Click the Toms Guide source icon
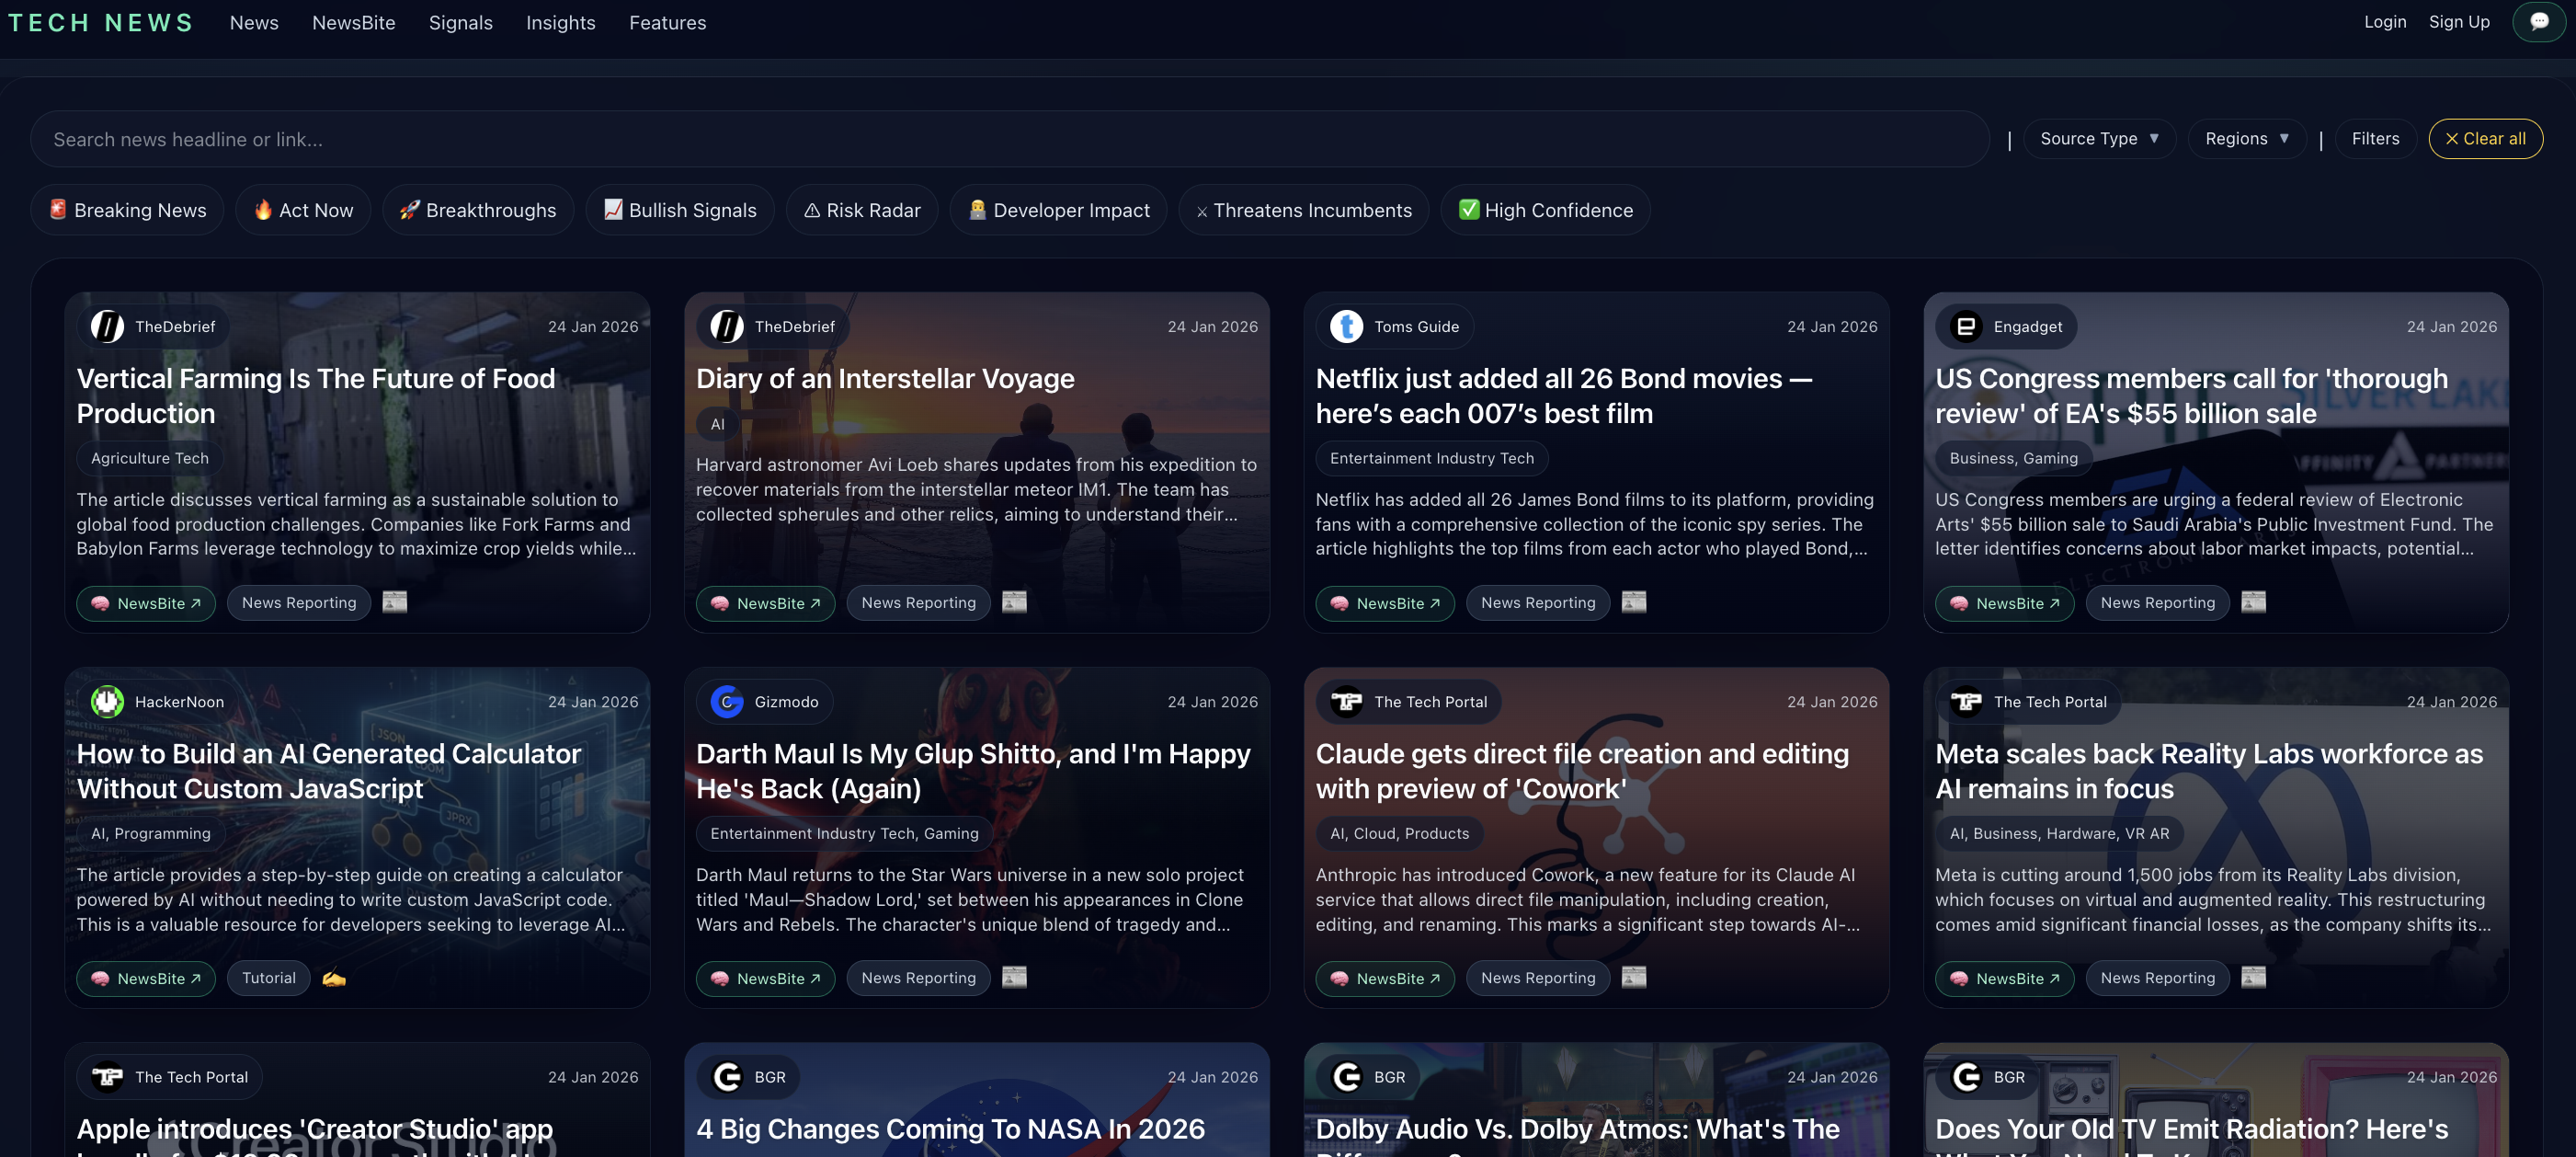Viewport: 2576px width, 1157px height. [1347, 326]
